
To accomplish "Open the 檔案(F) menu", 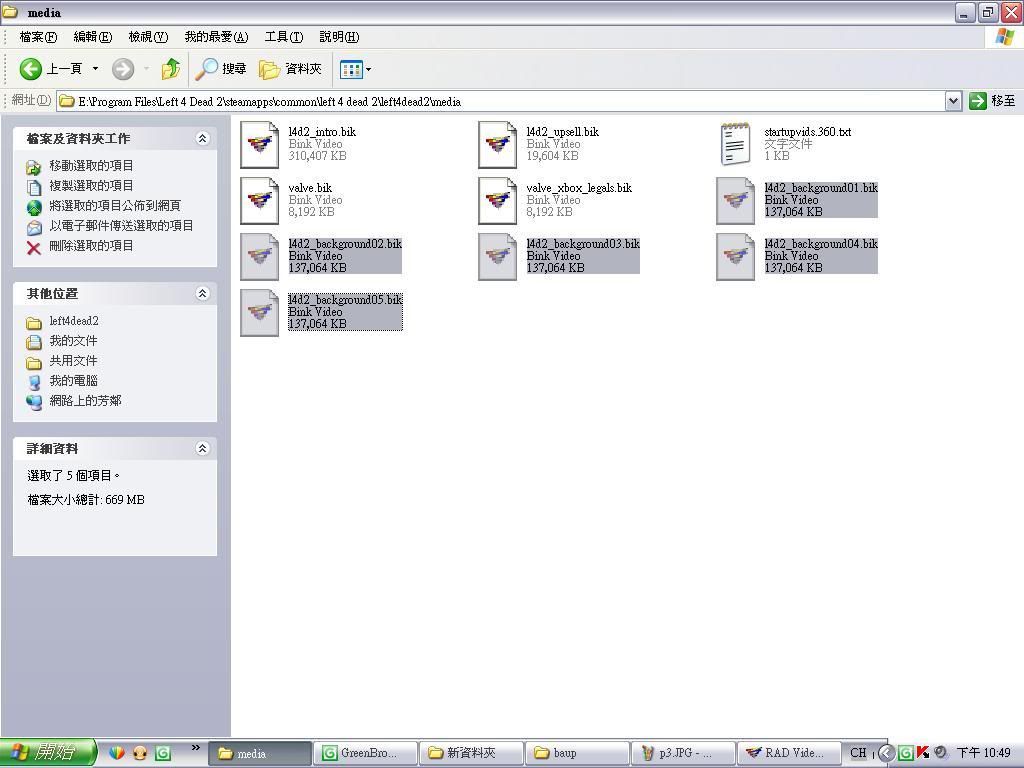I will click(x=38, y=37).
